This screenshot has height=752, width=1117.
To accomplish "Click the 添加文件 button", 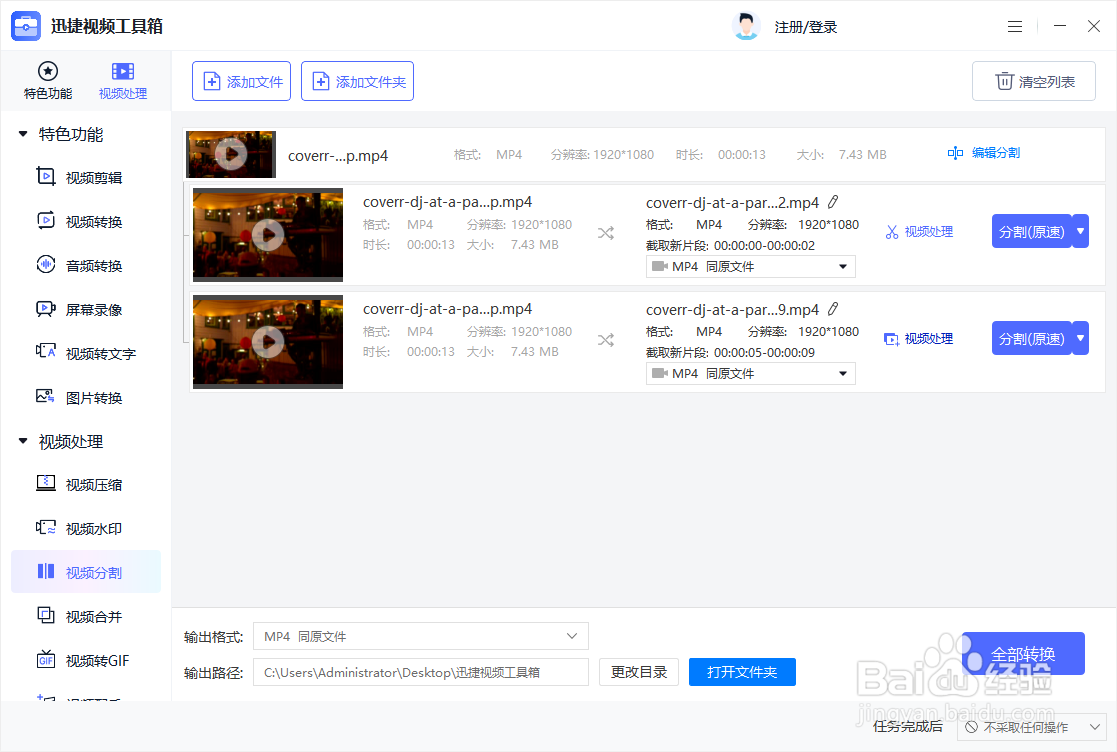I will point(241,81).
